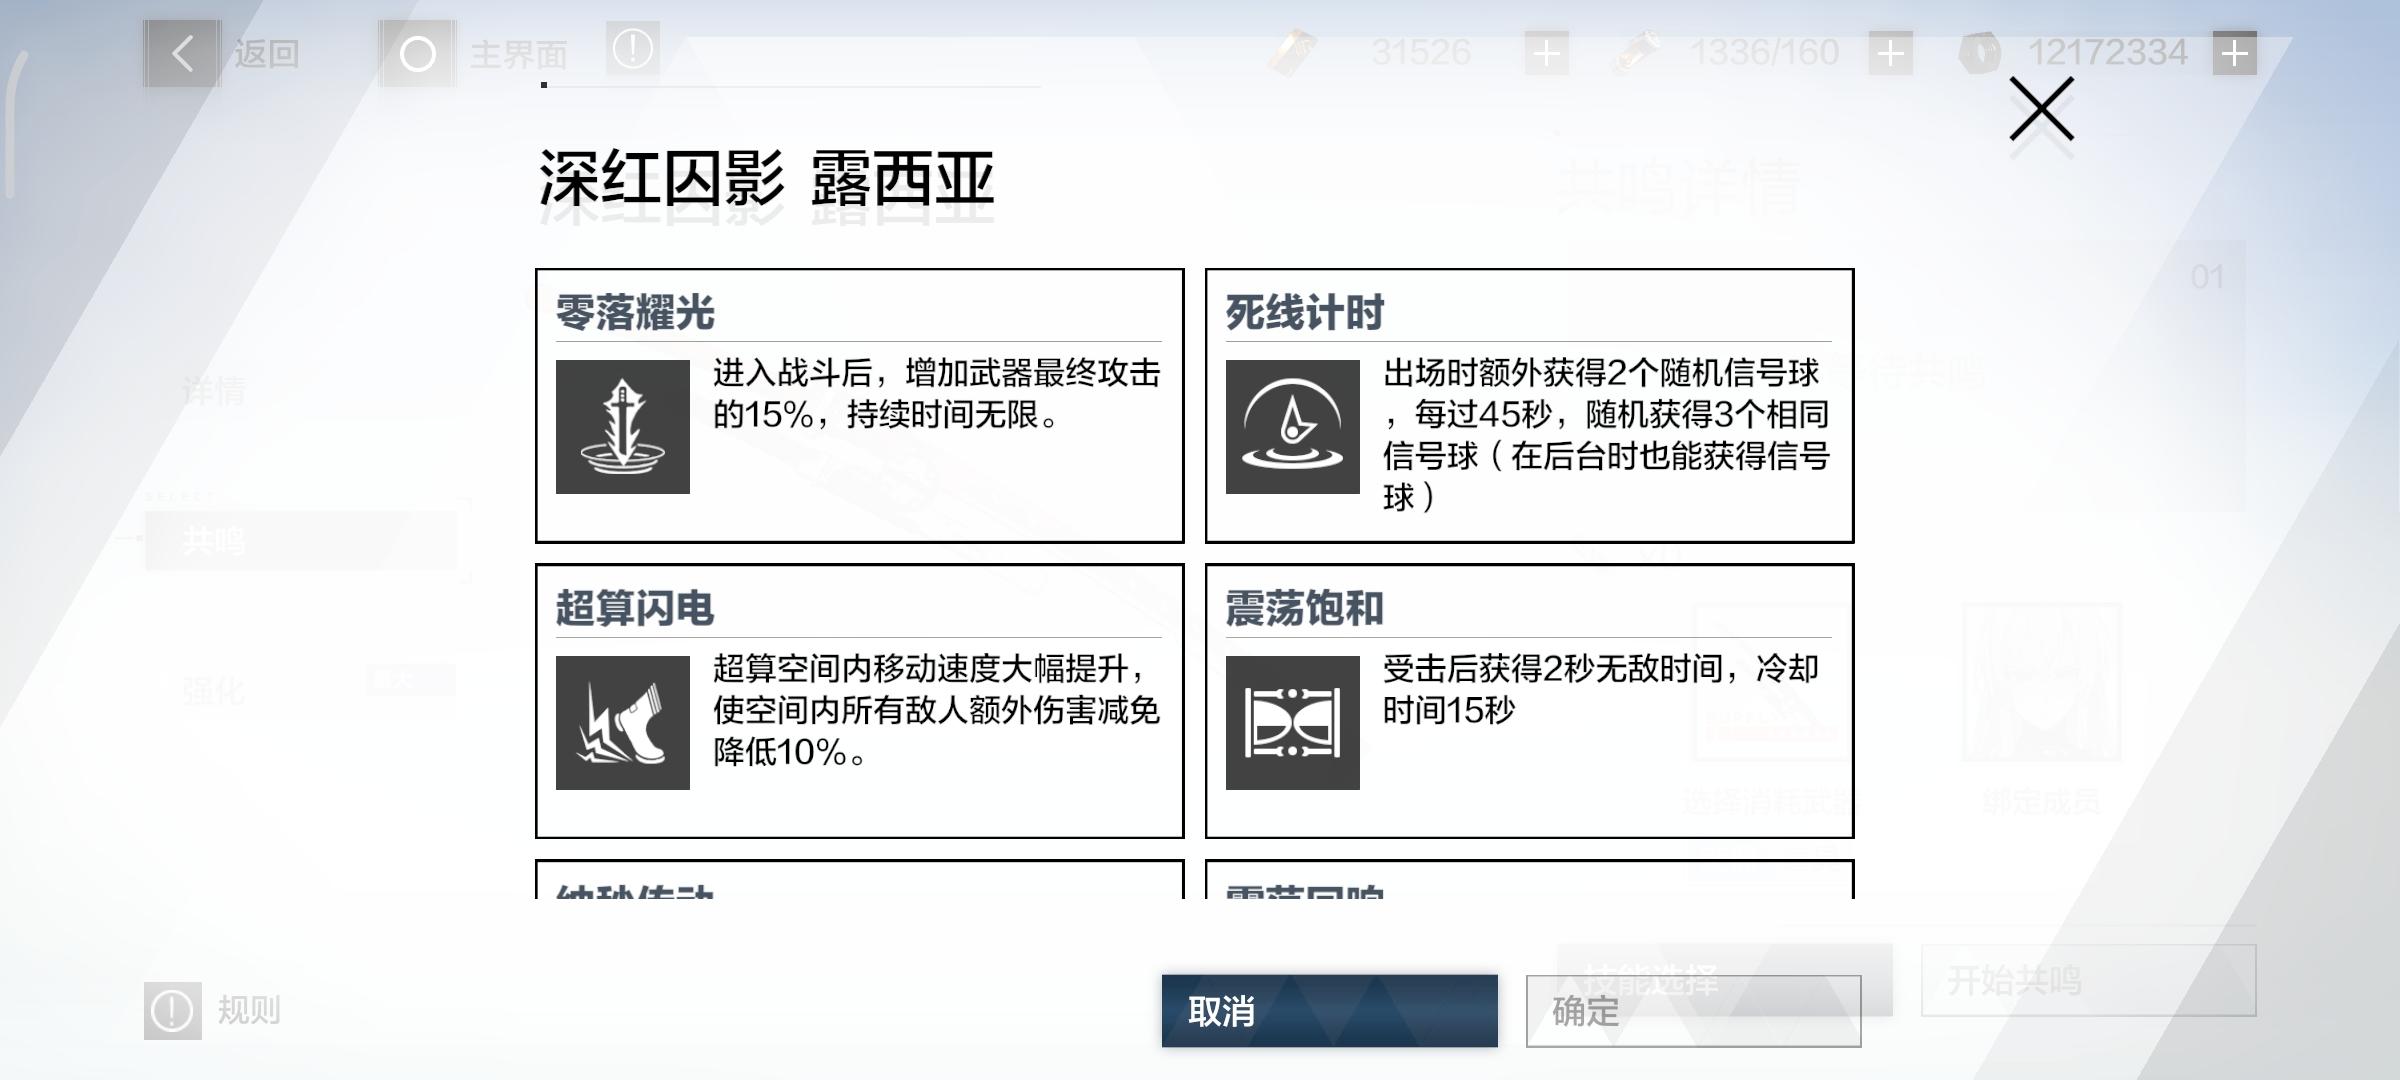
Task: Click the plus icon beside 31526
Action: pyautogui.click(x=1546, y=53)
